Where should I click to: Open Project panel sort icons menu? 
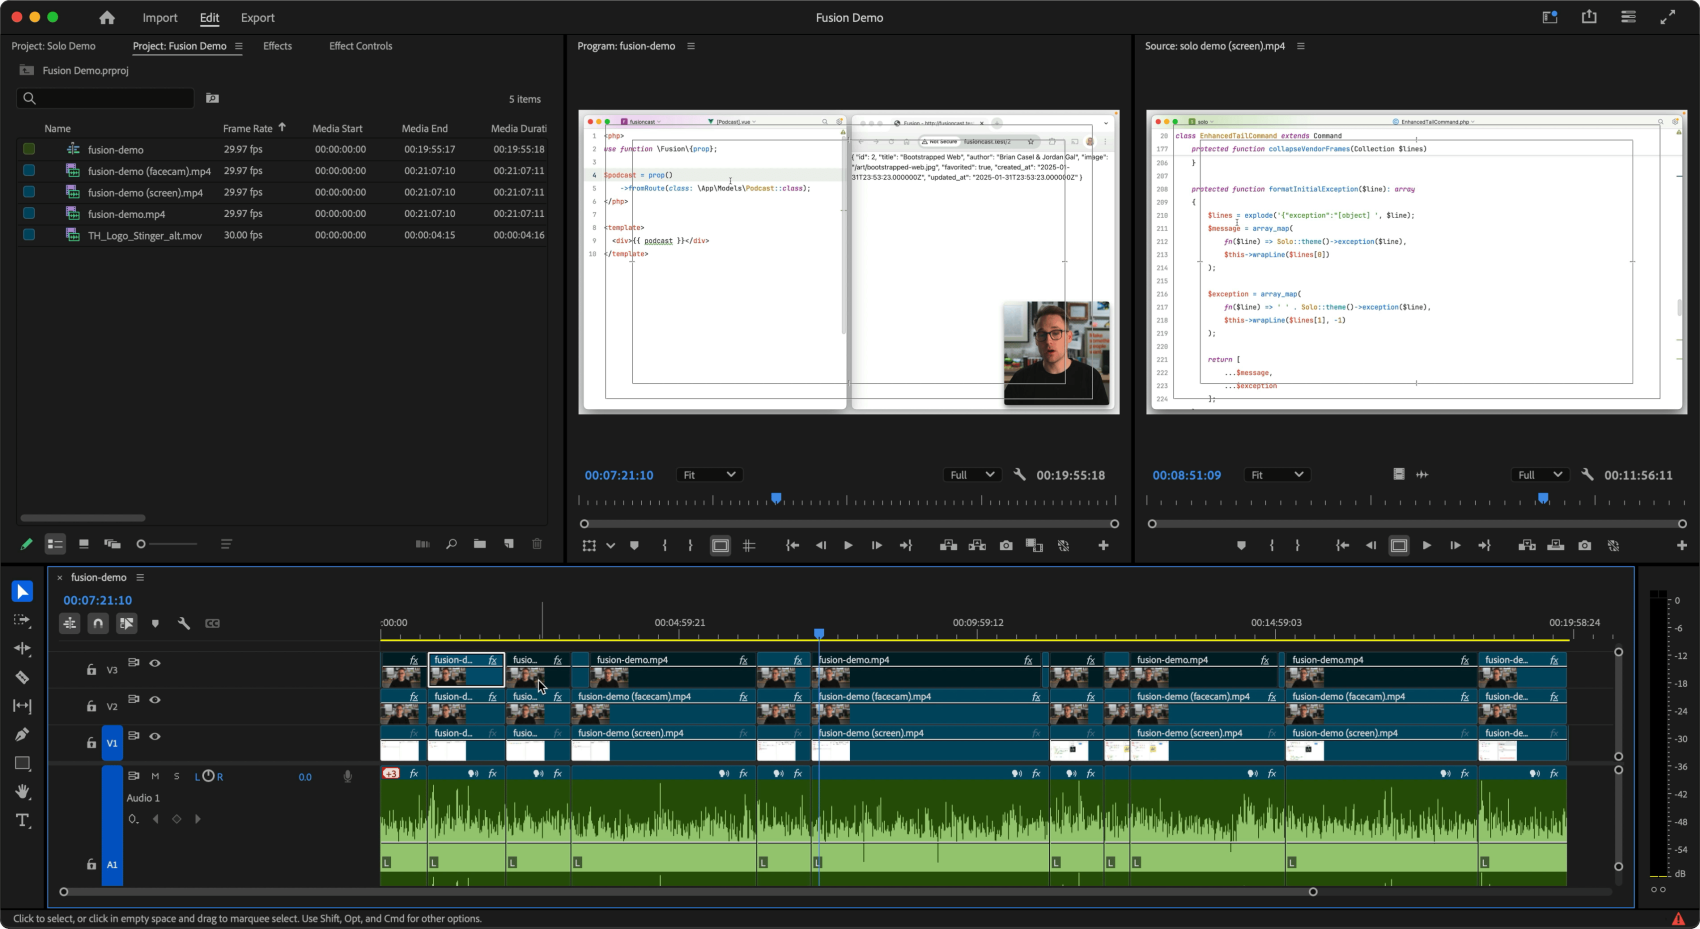(226, 544)
